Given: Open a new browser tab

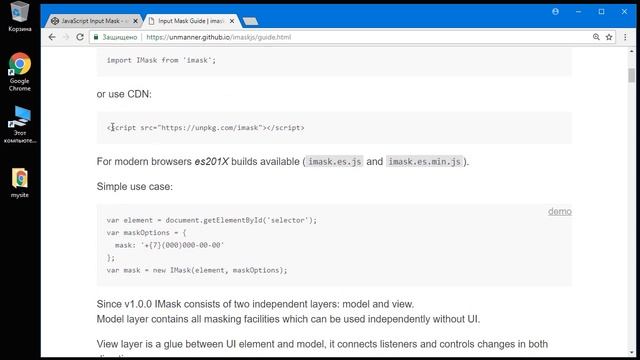Looking at the screenshot, I should [250, 21].
